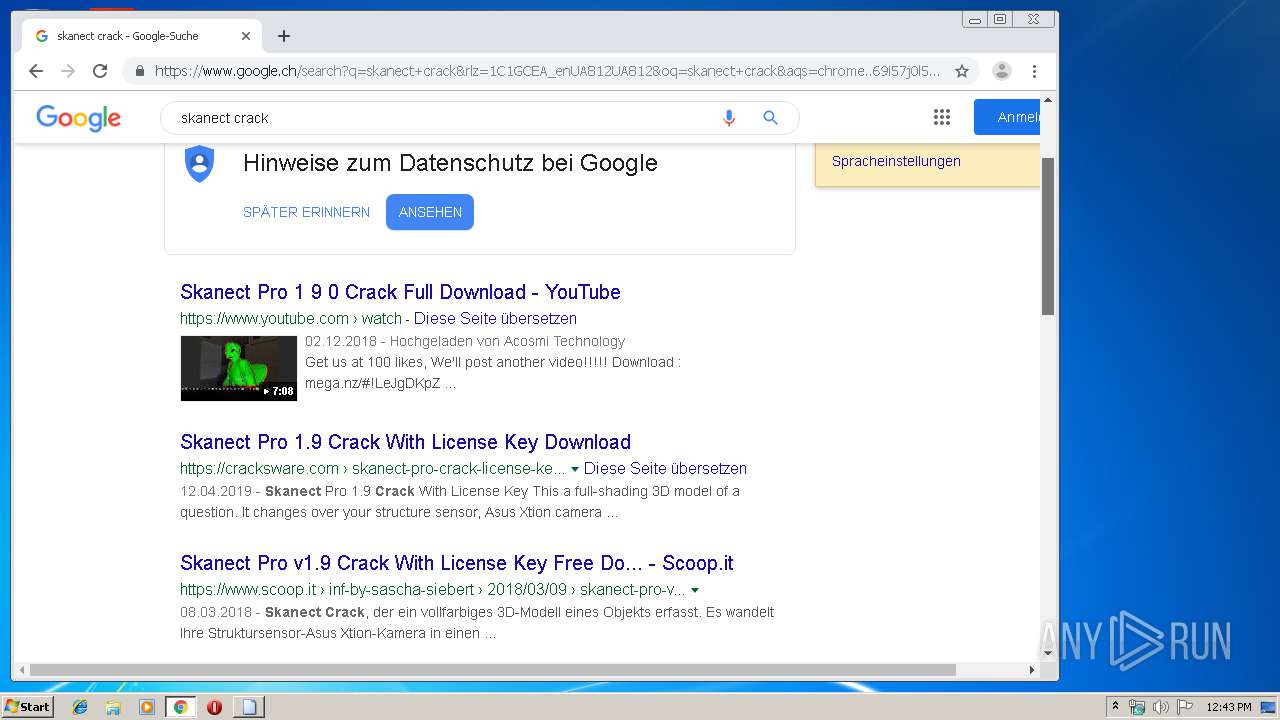
Task: Open the Windows Start menu
Action: (28, 707)
